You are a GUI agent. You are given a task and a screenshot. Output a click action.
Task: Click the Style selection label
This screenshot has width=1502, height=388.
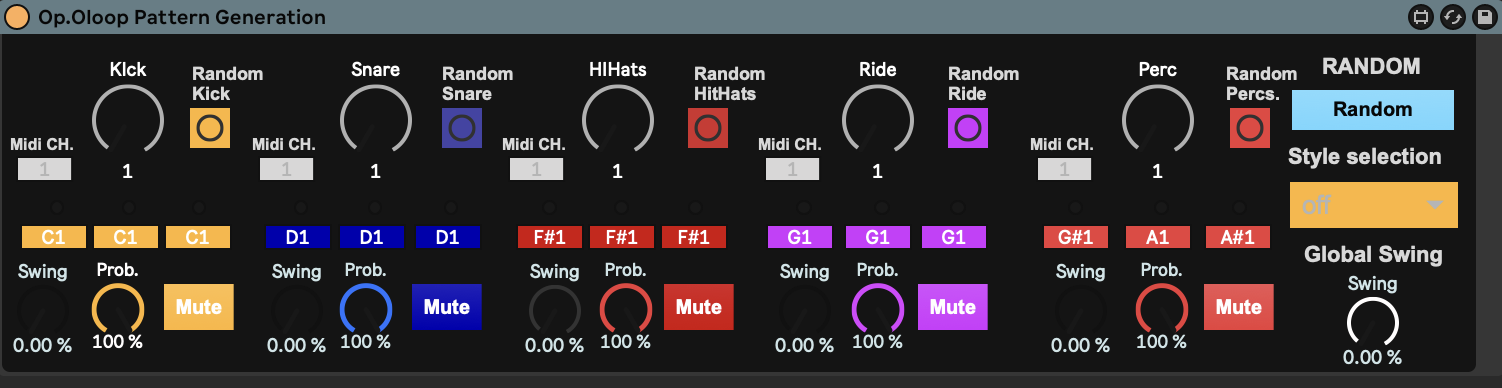click(1365, 157)
